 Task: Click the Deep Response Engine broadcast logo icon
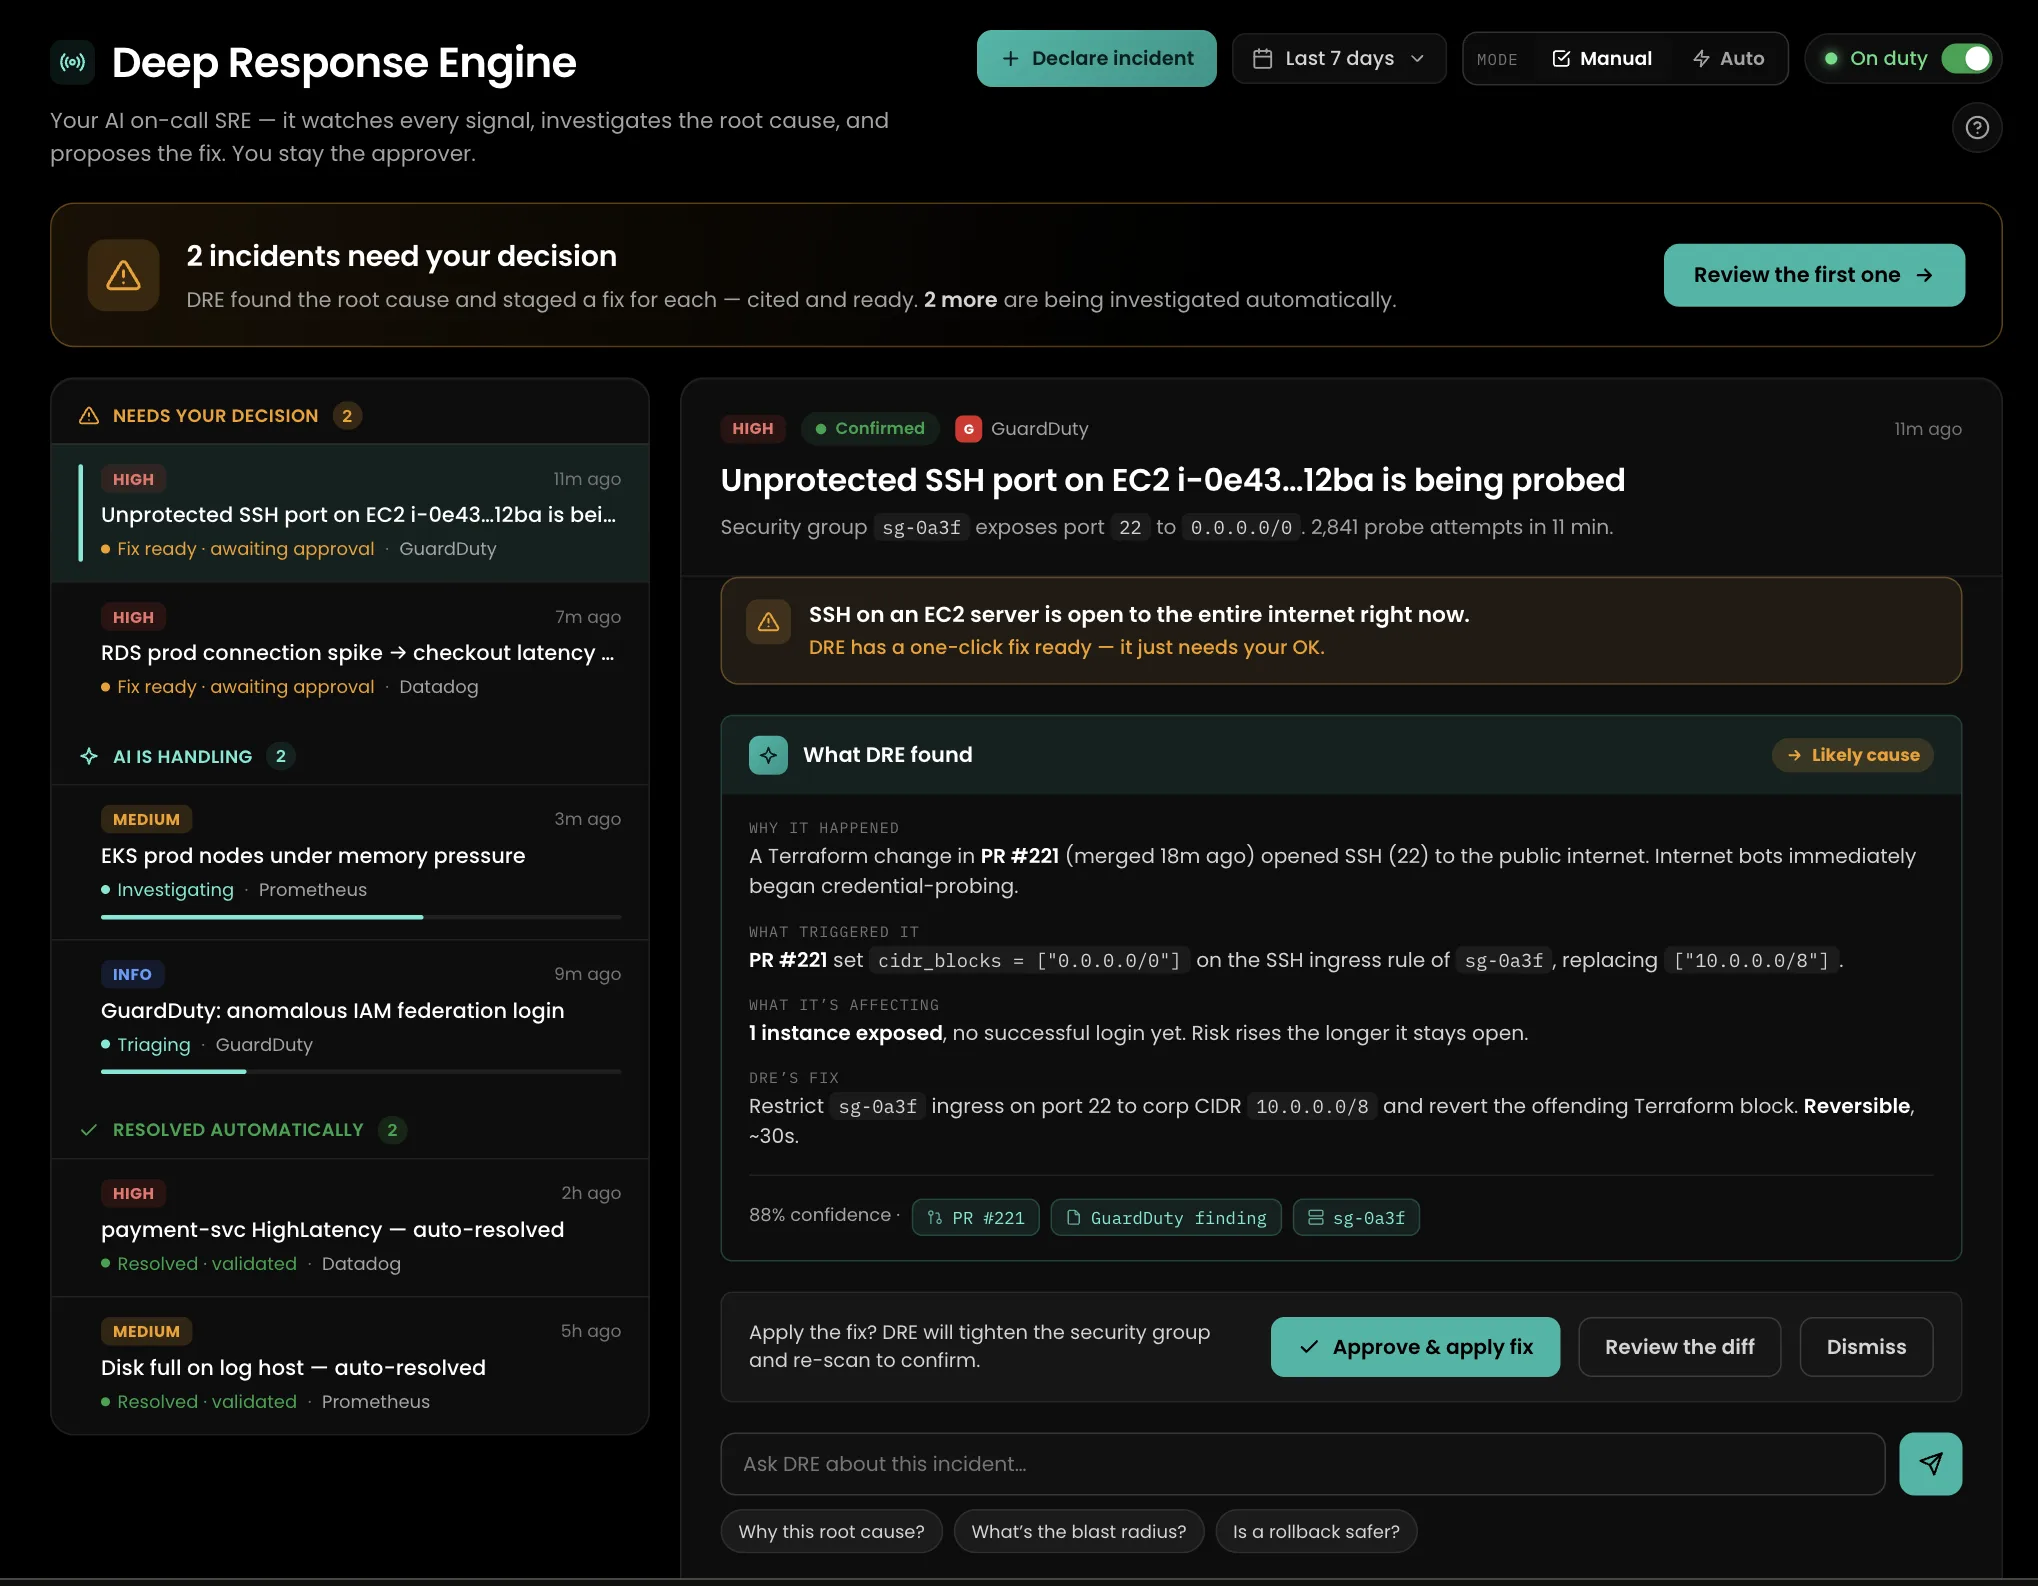point(72,62)
